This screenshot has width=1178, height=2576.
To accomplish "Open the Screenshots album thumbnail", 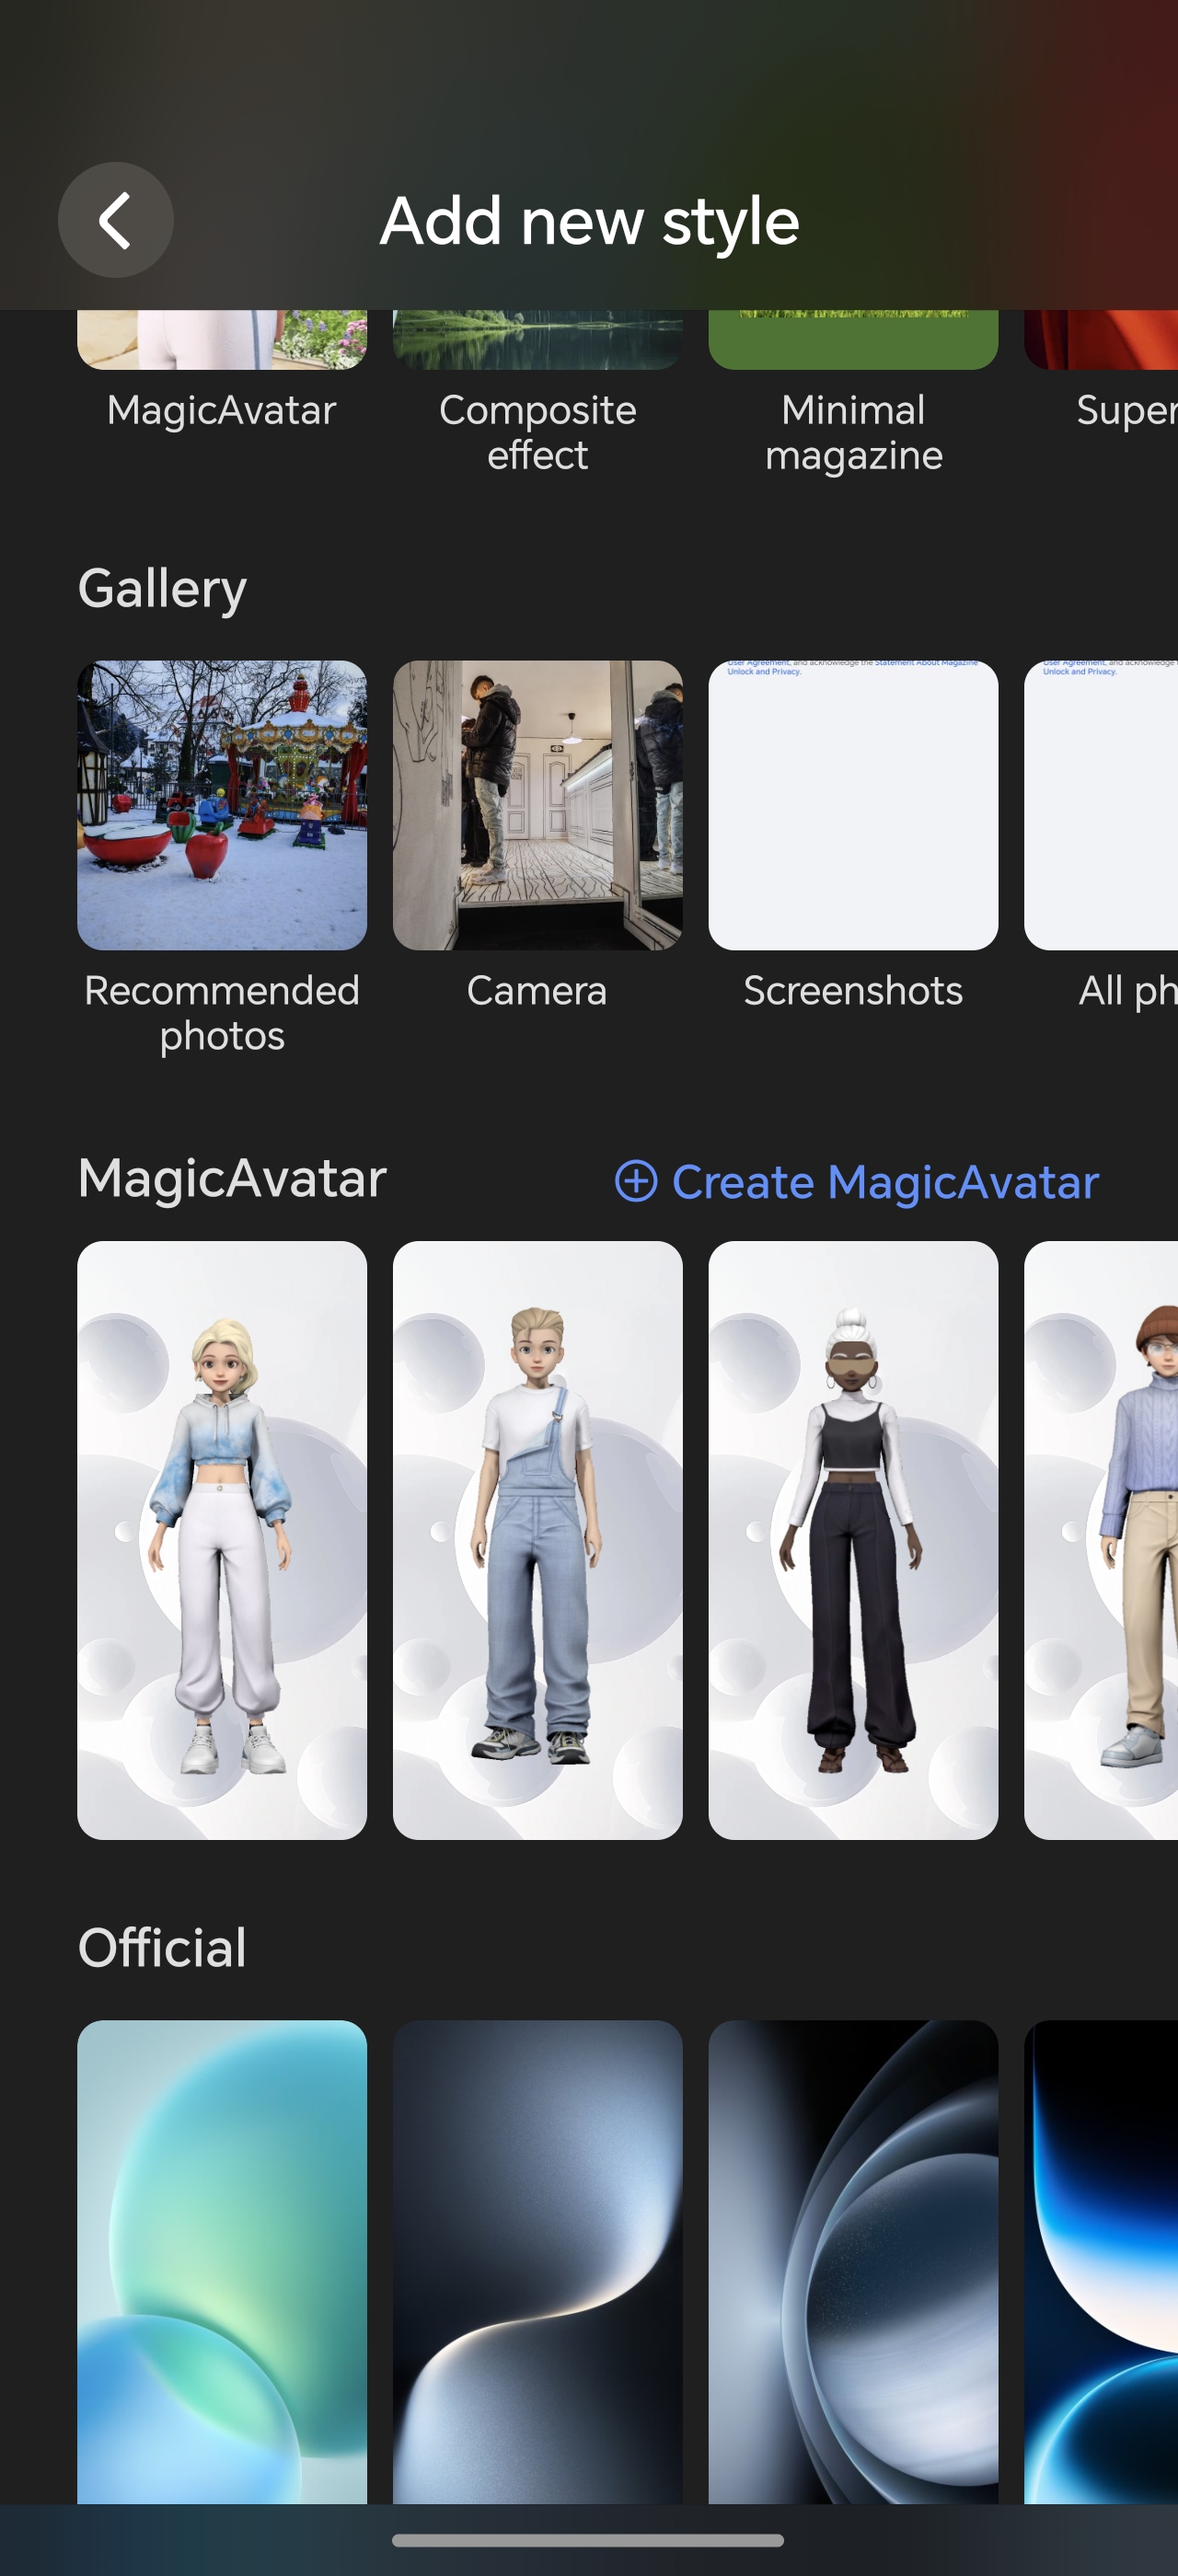I will pyautogui.click(x=853, y=805).
